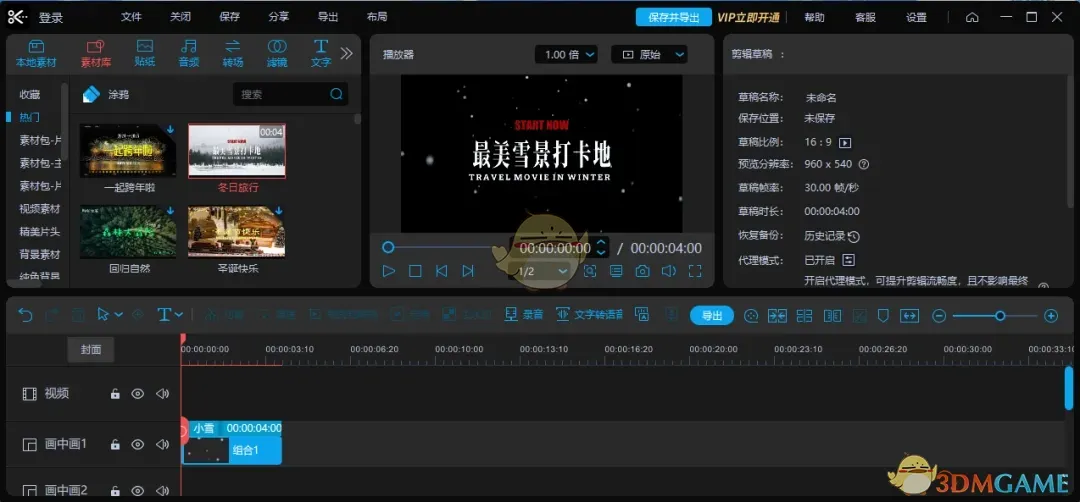
Task: Open the 1/2 preview quality dropdown
Action: [543, 271]
